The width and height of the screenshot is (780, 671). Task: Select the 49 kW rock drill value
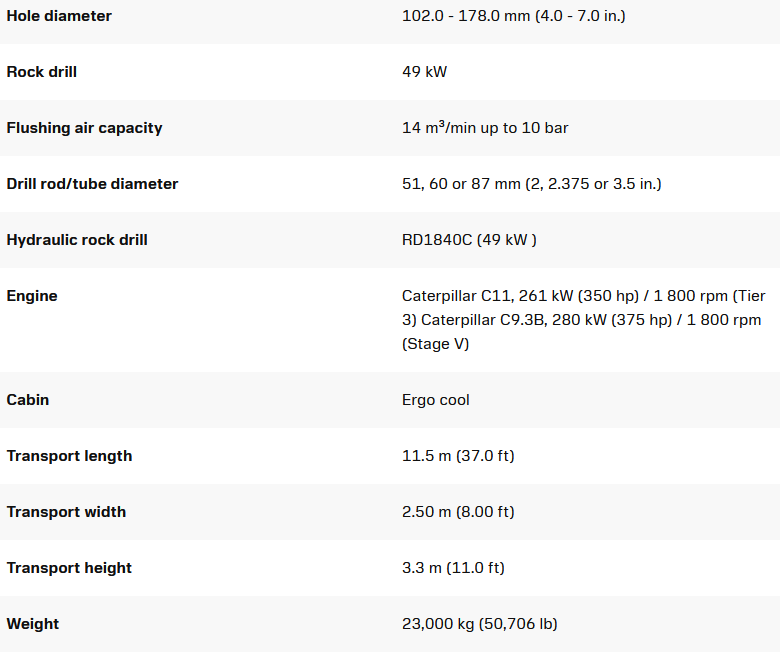point(424,72)
